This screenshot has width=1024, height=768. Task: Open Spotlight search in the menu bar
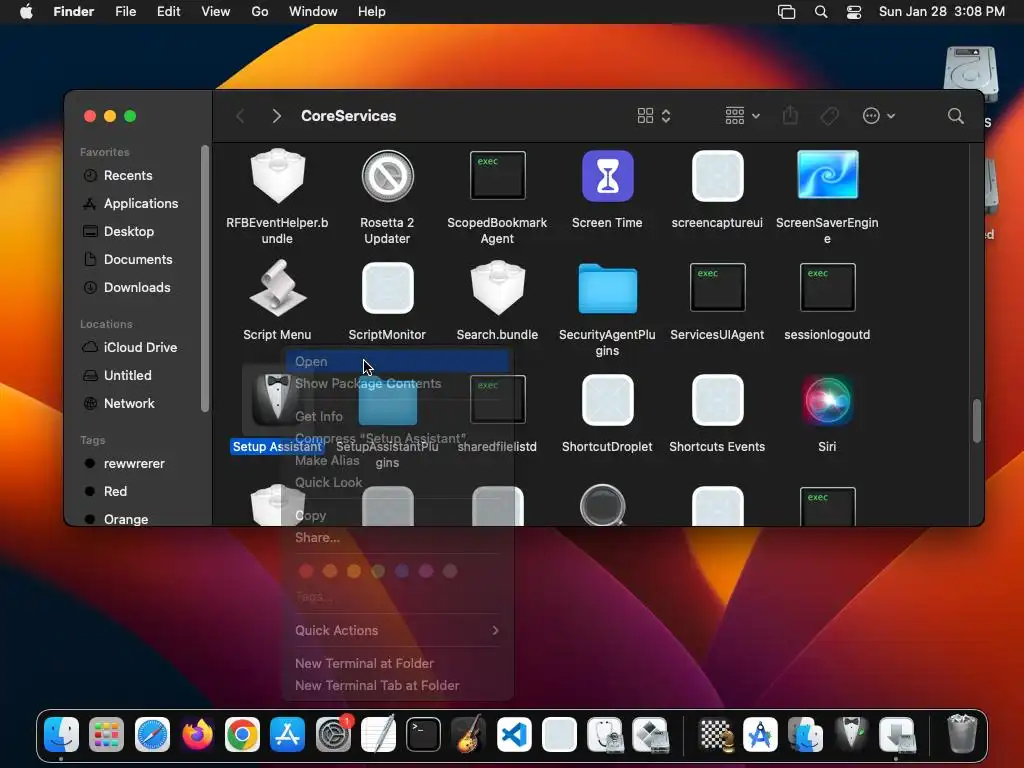821,12
